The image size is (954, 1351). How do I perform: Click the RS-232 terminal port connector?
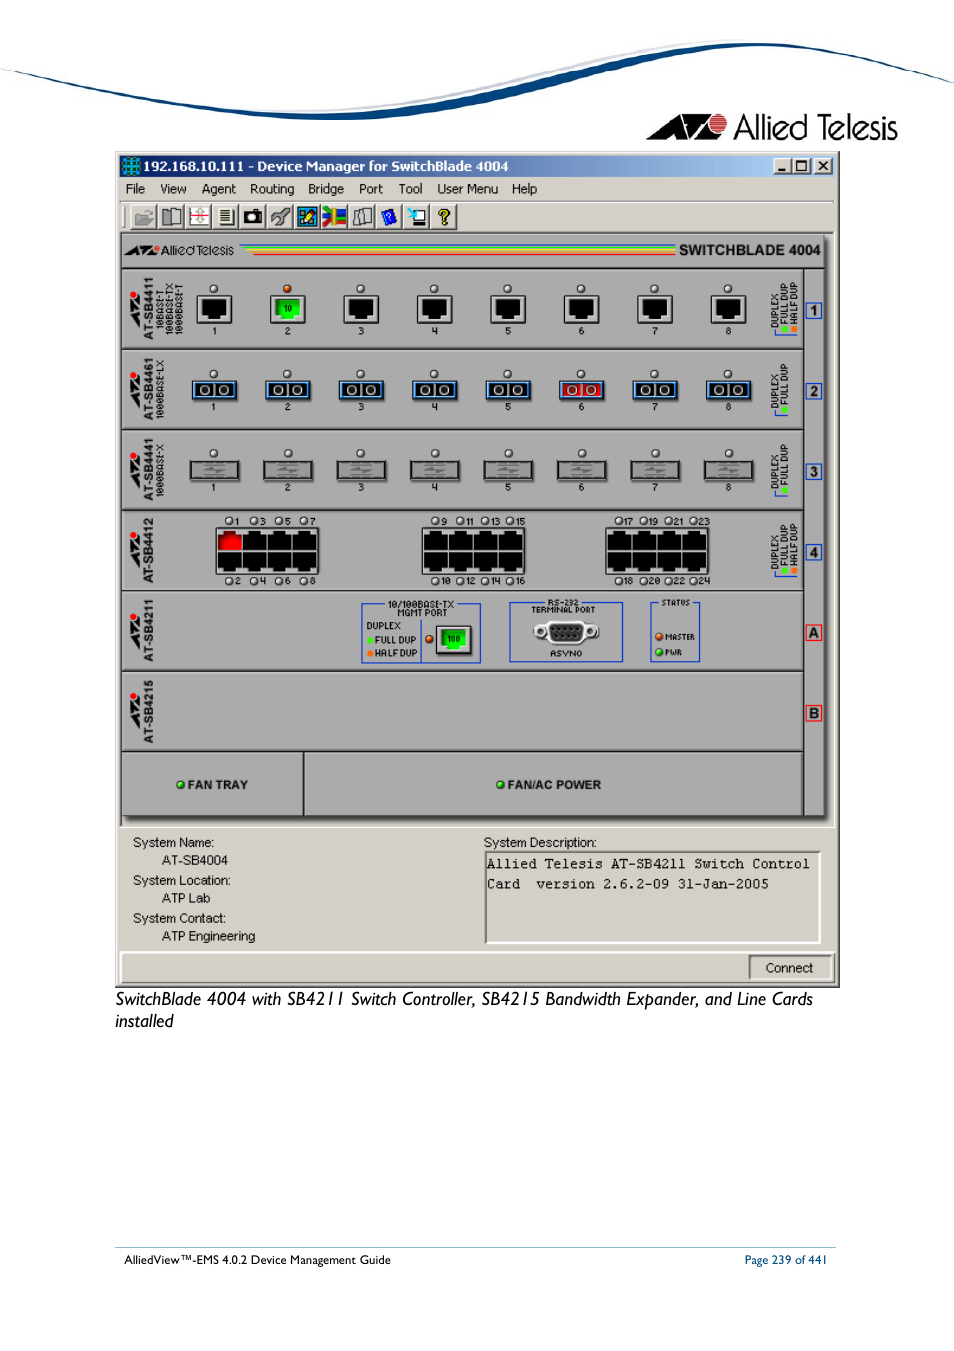(566, 632)
